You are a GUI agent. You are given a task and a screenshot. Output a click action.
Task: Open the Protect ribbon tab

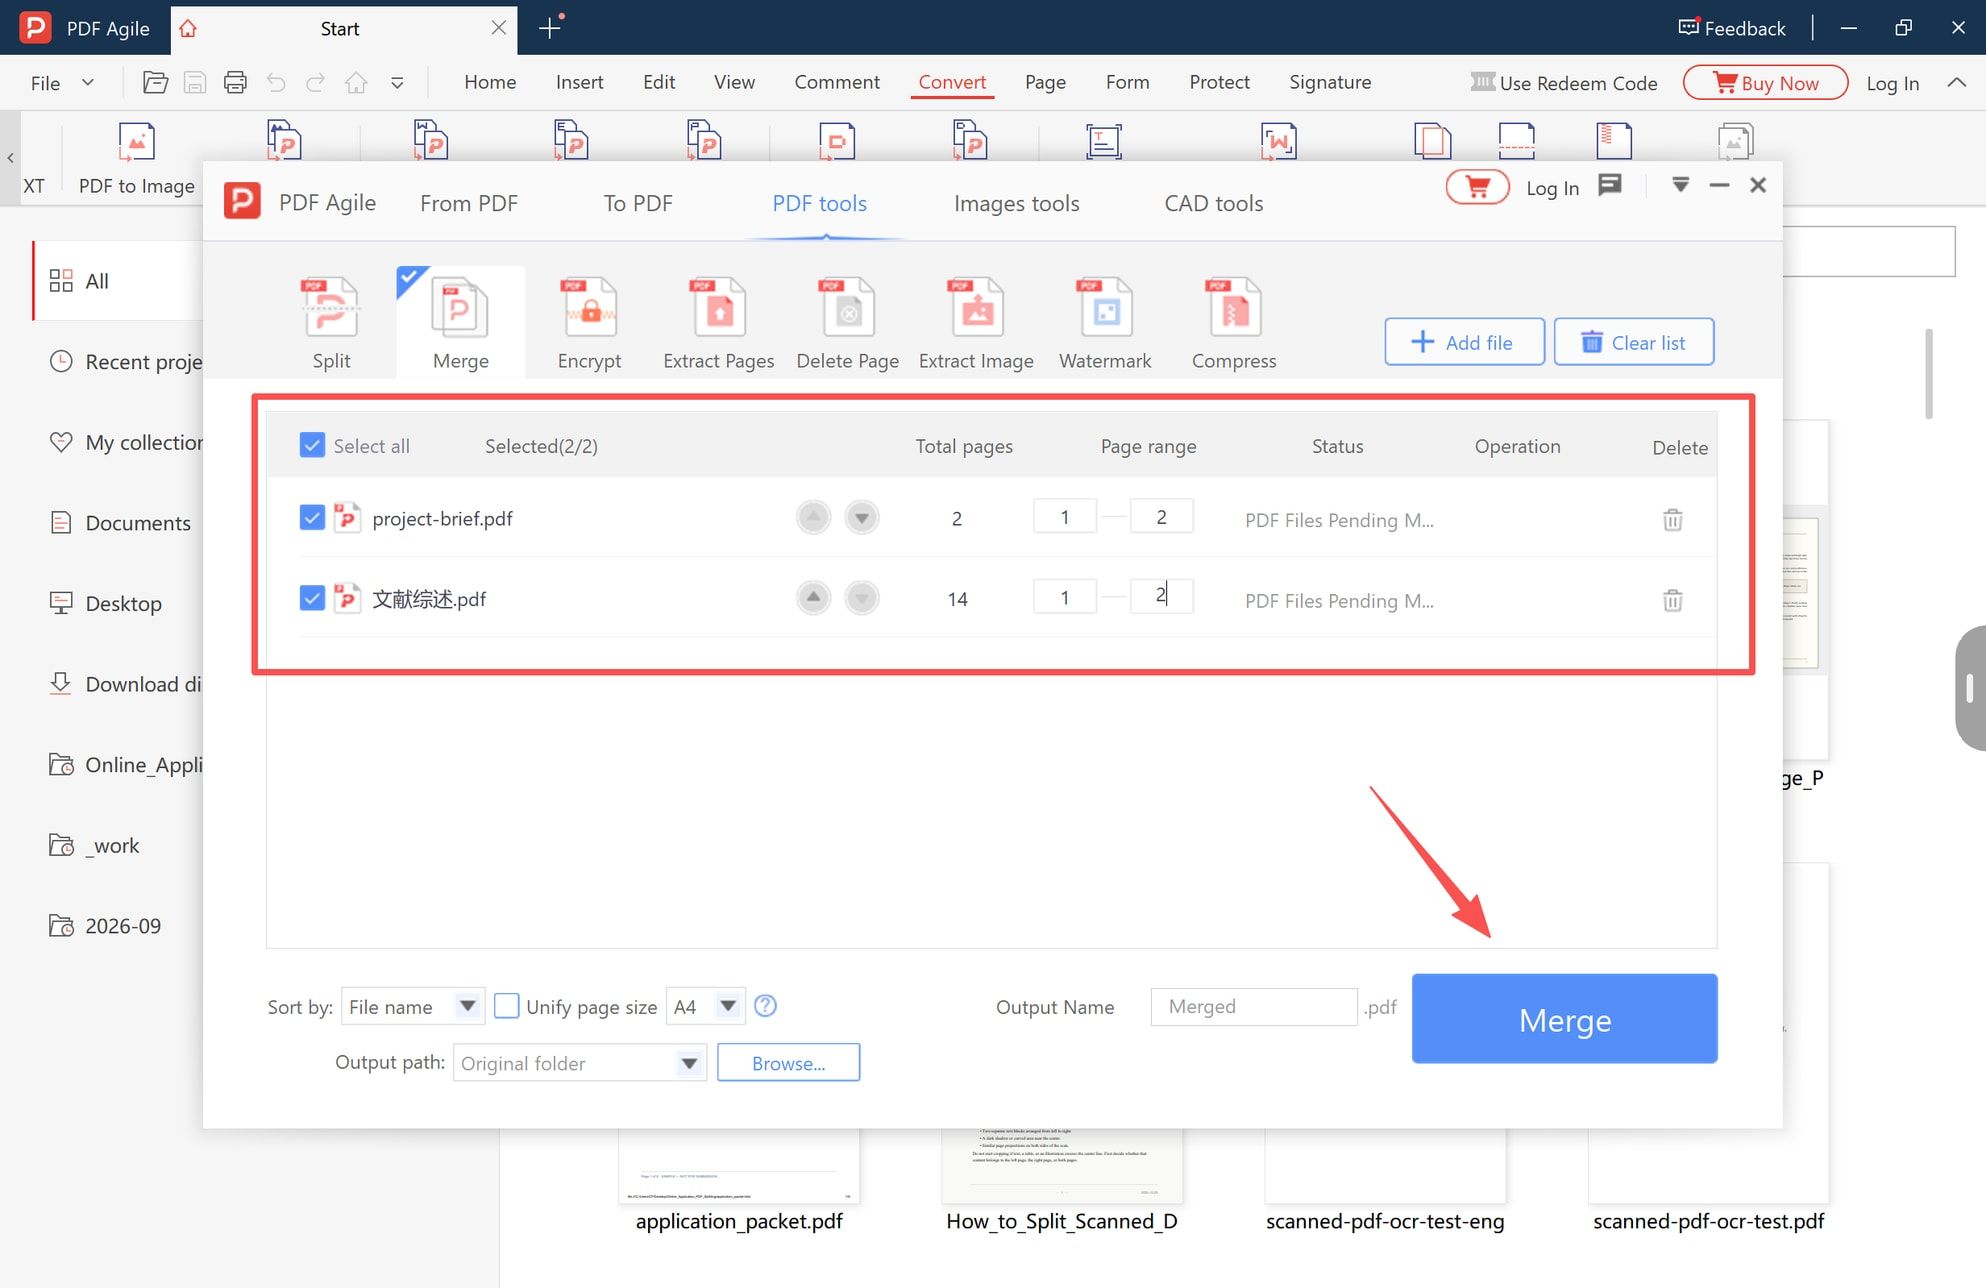[1219, 82]
